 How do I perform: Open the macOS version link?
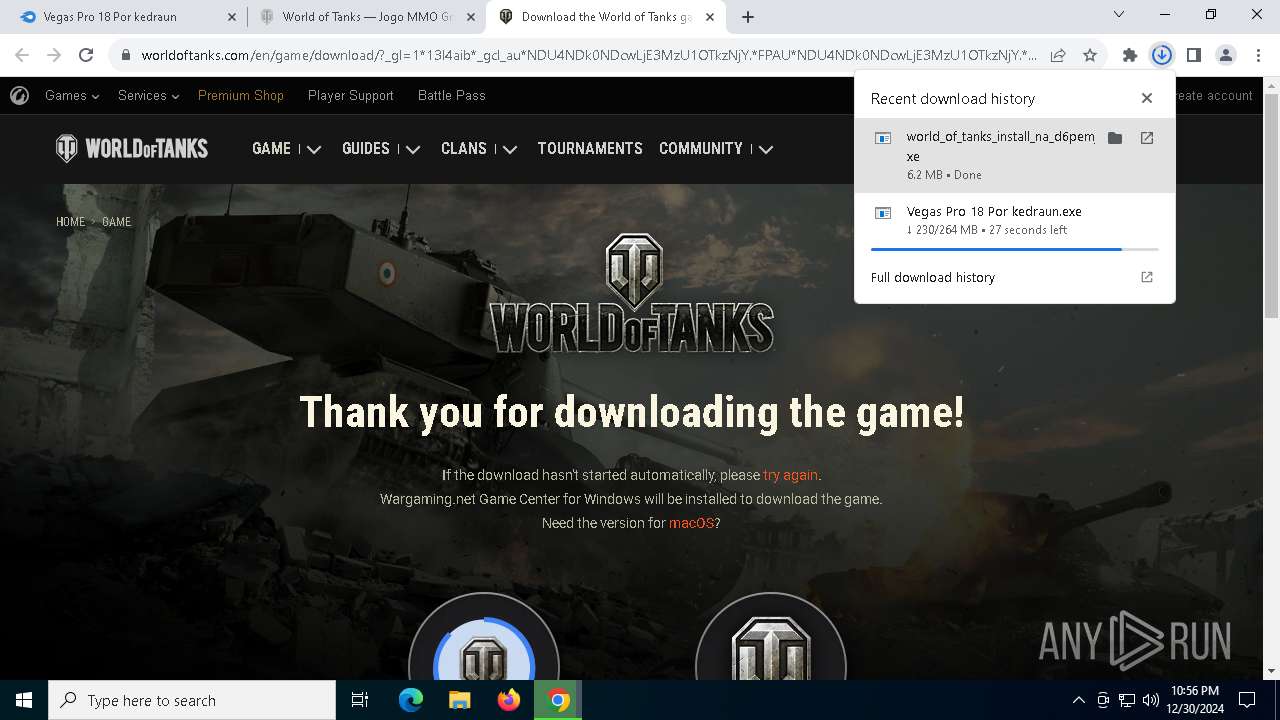coord(692,523)
